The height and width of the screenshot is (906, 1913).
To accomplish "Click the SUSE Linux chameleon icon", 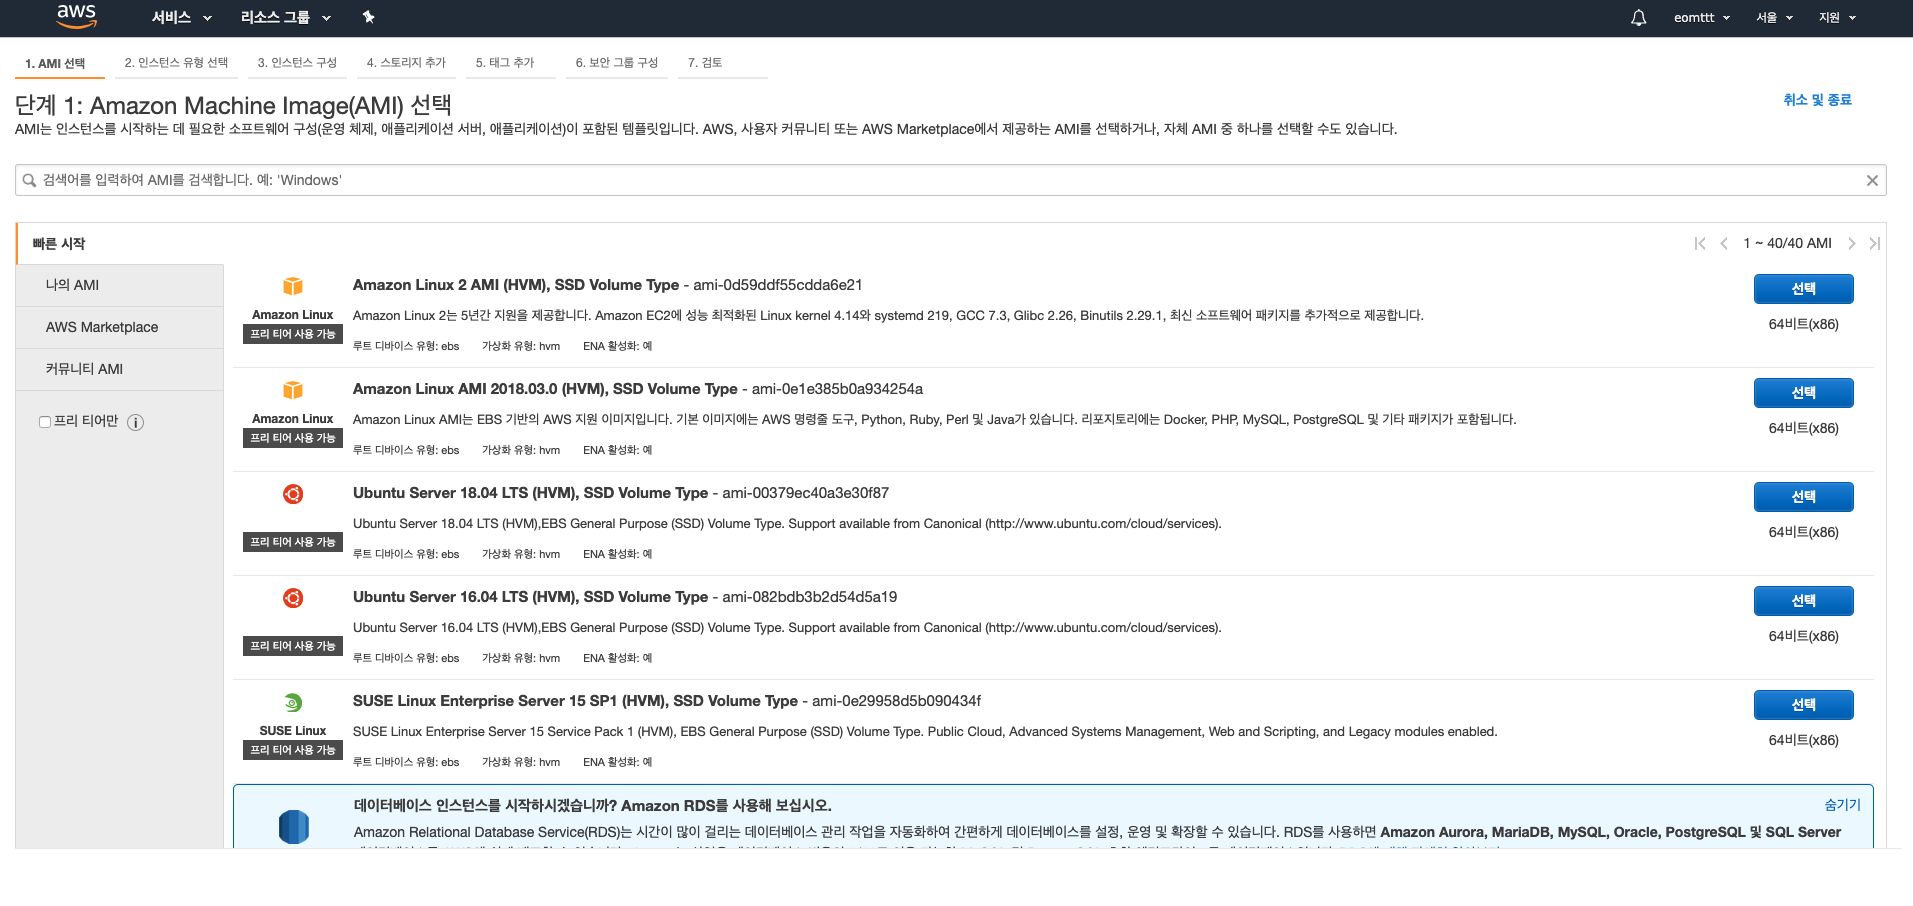I will tap(293, 703).
